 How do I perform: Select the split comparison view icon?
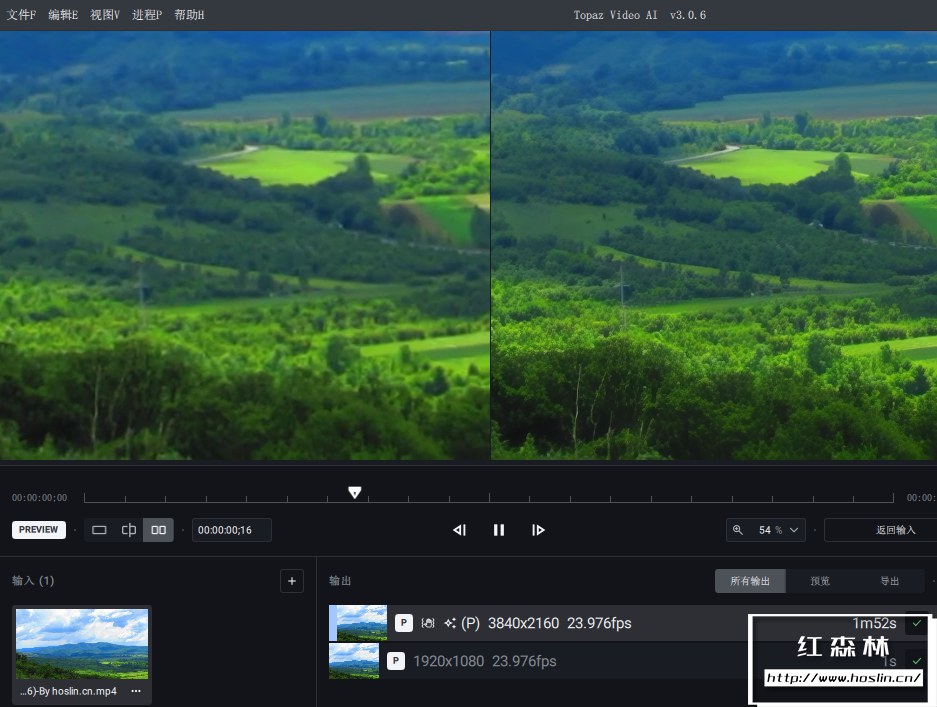tap(128, 530)
